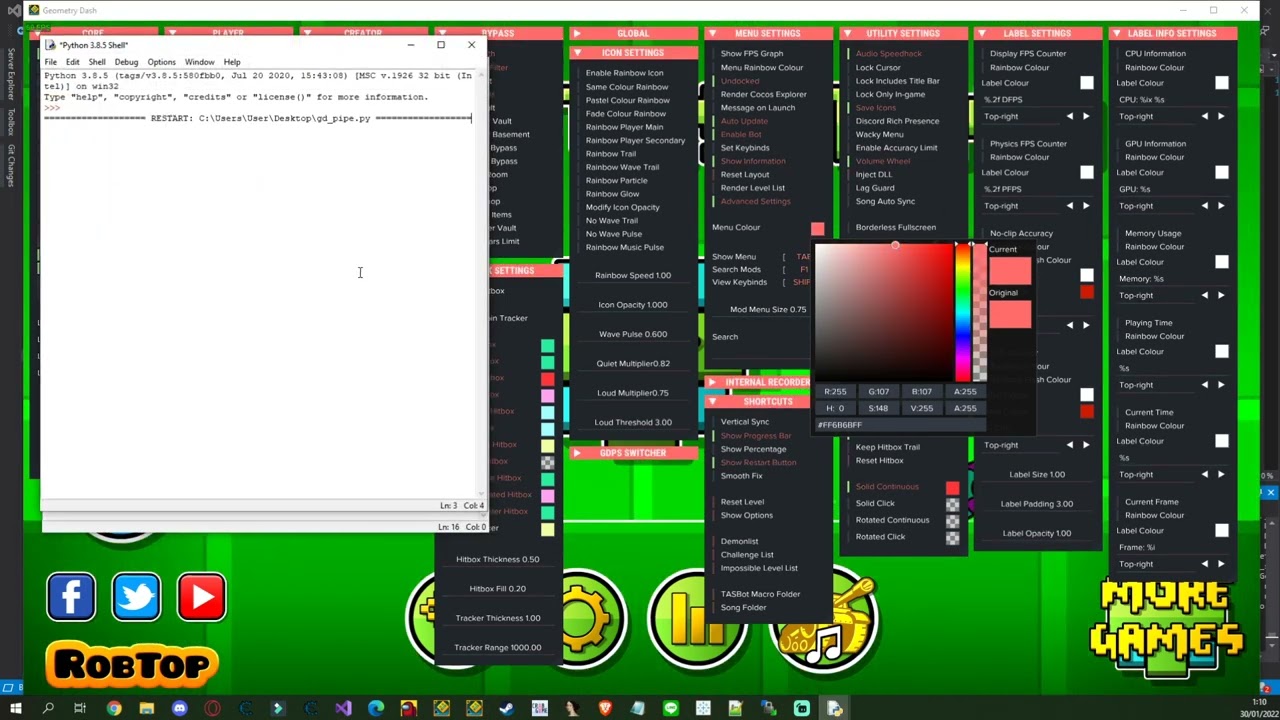This screenshot has height=720, width=1280.
Task: Open the Debug menu in IDLE
Action: click(126, 62)
